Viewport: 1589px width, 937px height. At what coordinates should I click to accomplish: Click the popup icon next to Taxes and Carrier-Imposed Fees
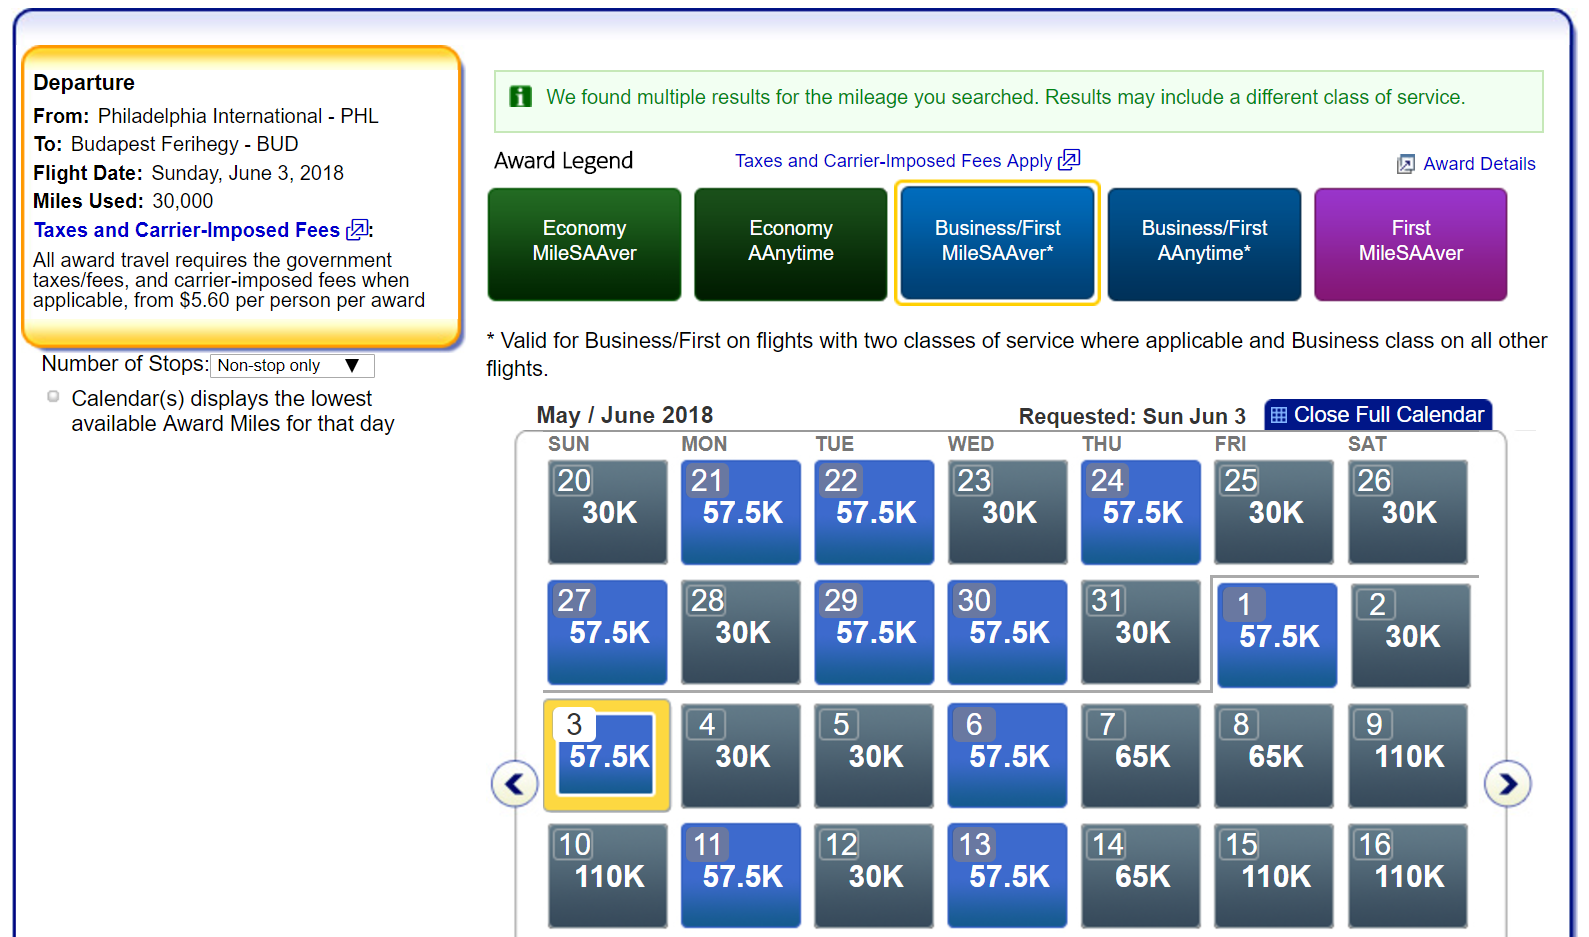(357, 230)
